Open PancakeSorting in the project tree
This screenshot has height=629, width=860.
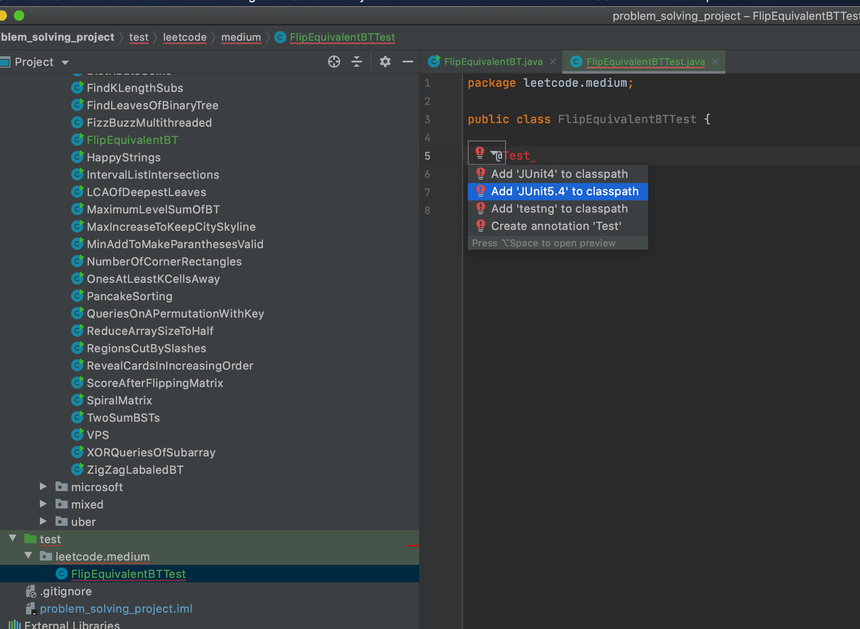coord(129,296)
